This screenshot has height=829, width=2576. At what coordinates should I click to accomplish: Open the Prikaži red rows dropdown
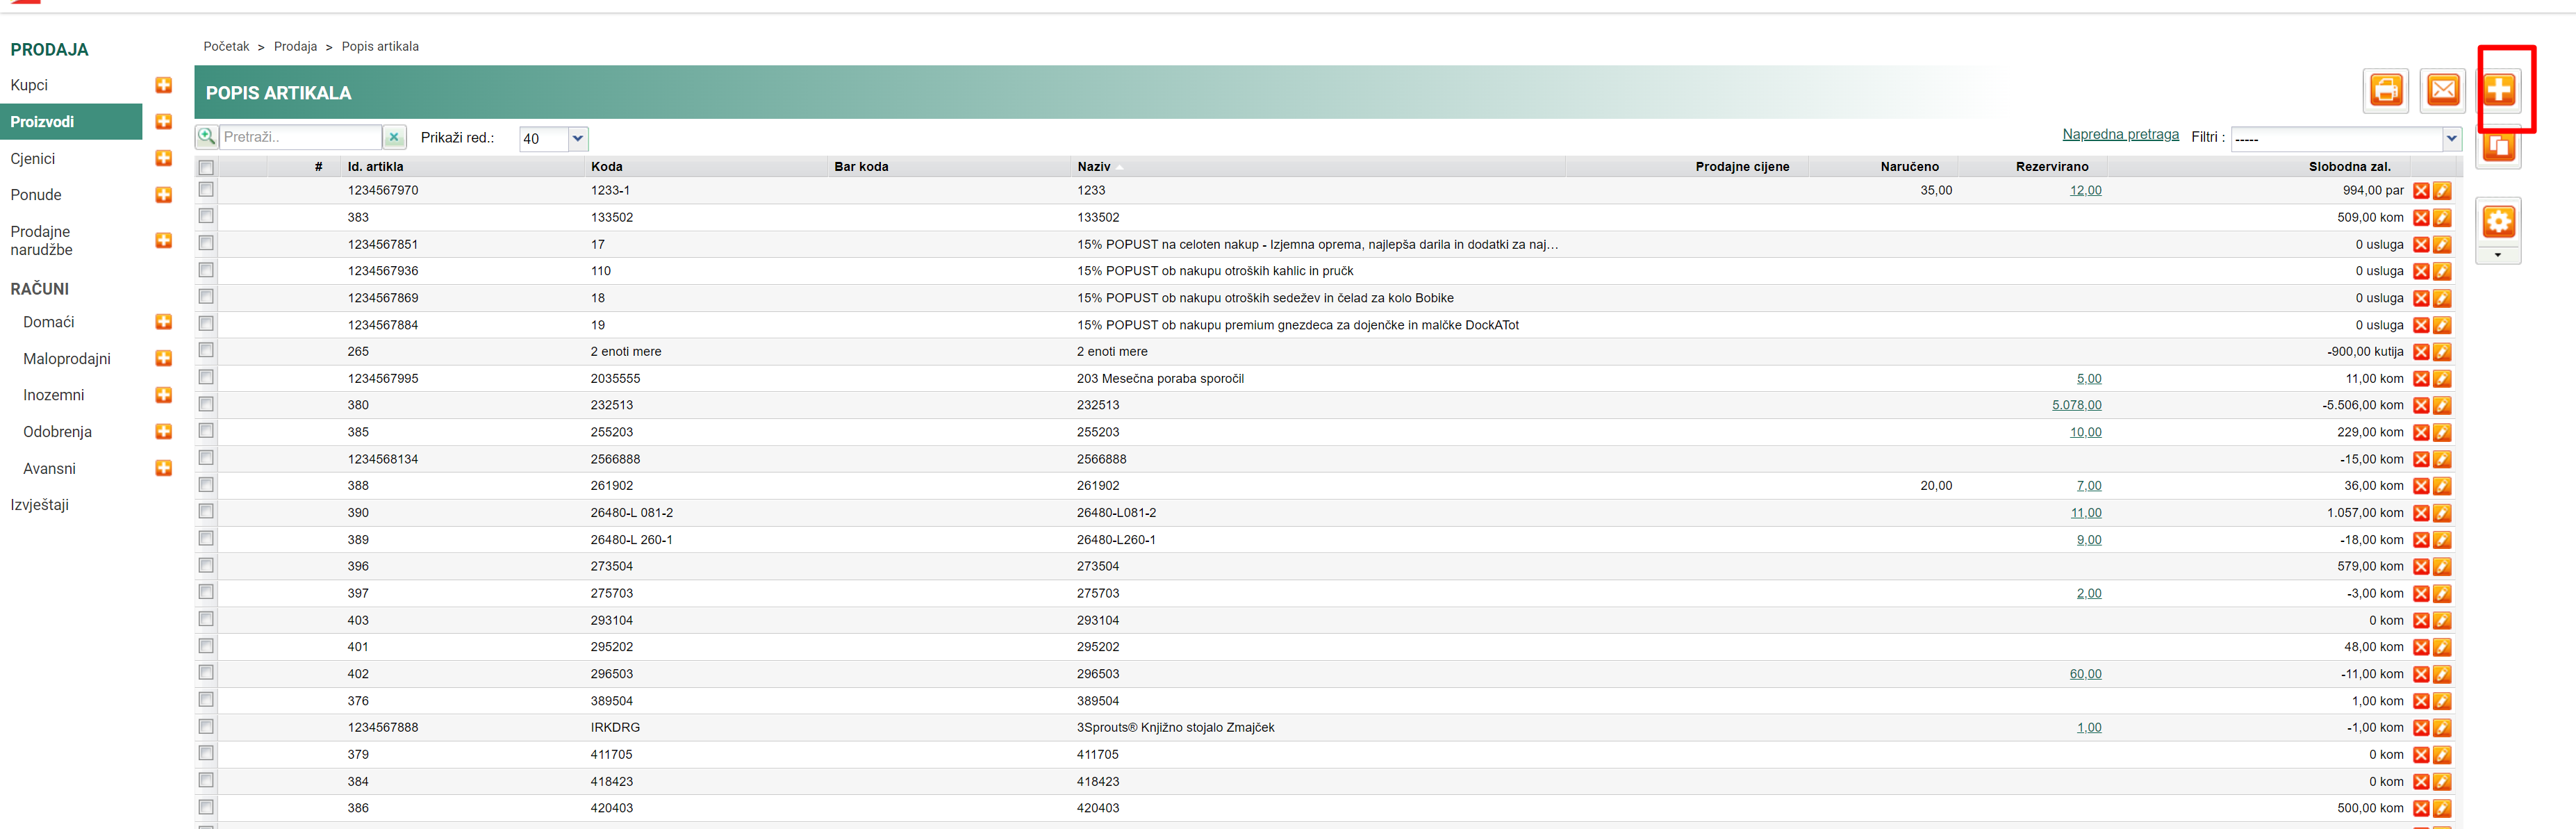(x=577, y=139)
